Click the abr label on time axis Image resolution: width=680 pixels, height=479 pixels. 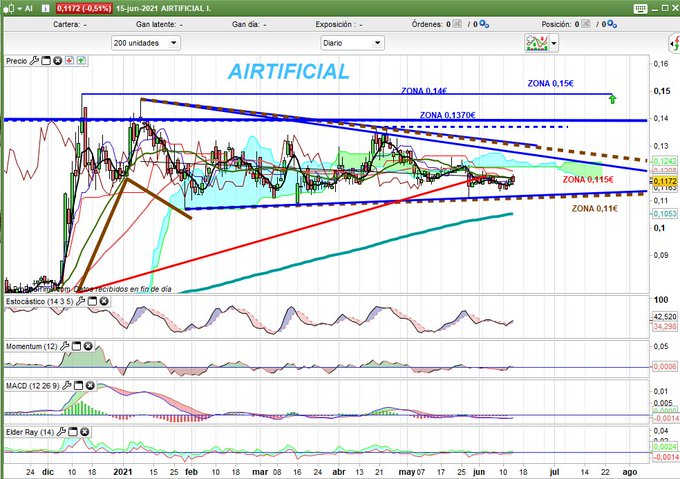pos(339,472)
